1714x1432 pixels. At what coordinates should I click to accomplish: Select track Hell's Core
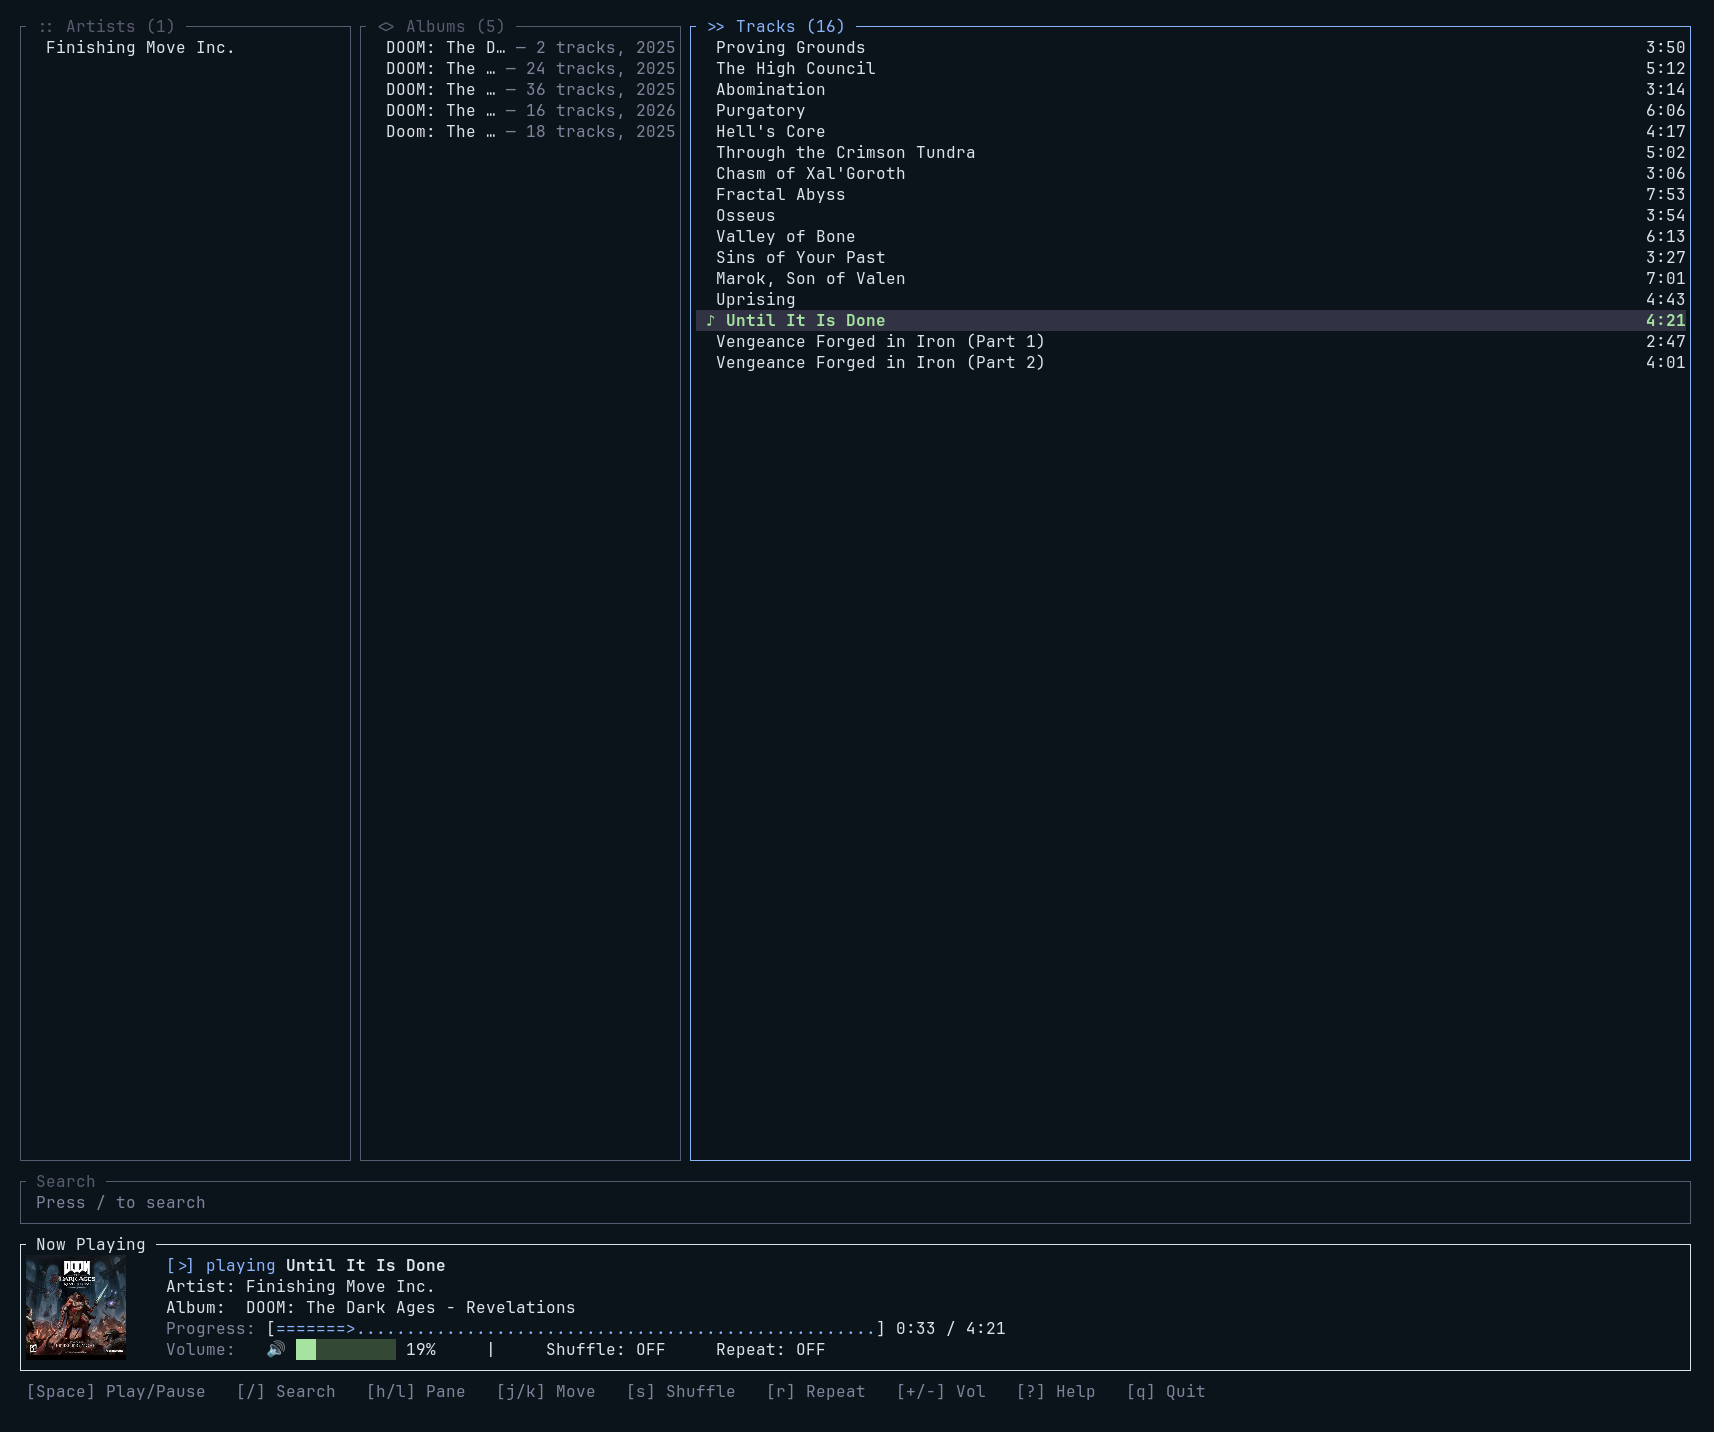click(x=1191, y=132)
